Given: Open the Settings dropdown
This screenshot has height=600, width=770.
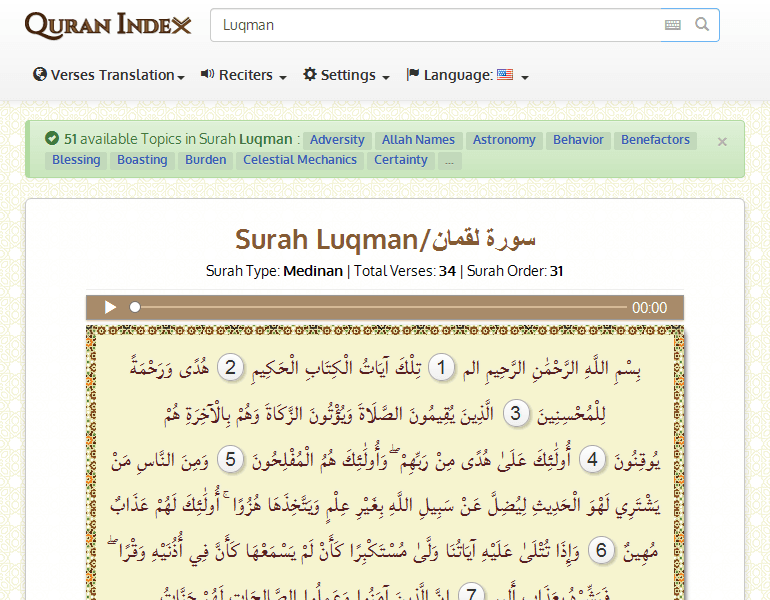Looking at the screenshot, I should [x=346, y=75].
